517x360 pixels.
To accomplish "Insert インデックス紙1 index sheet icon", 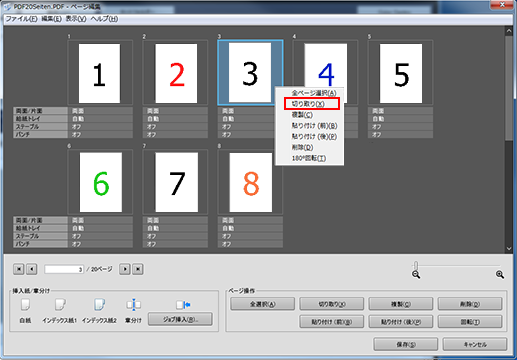I will click(x=60, y=304).
